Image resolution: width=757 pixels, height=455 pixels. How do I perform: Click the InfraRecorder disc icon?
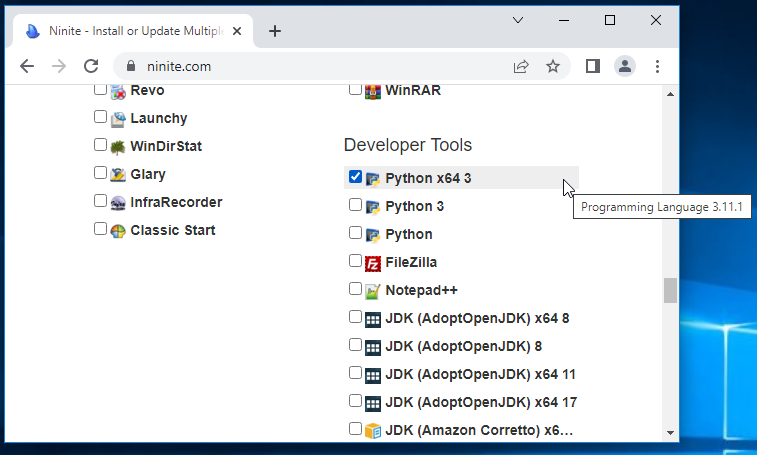coord(118,203)
